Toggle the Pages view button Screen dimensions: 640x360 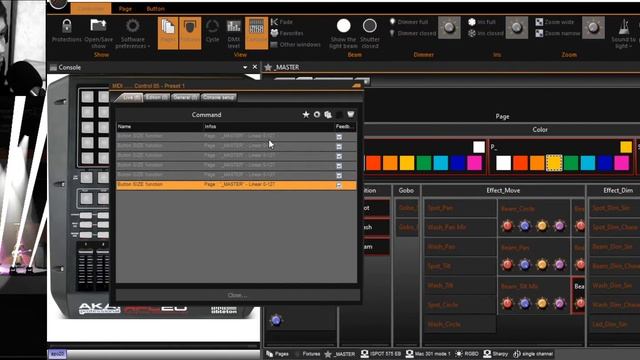(168, 33)
